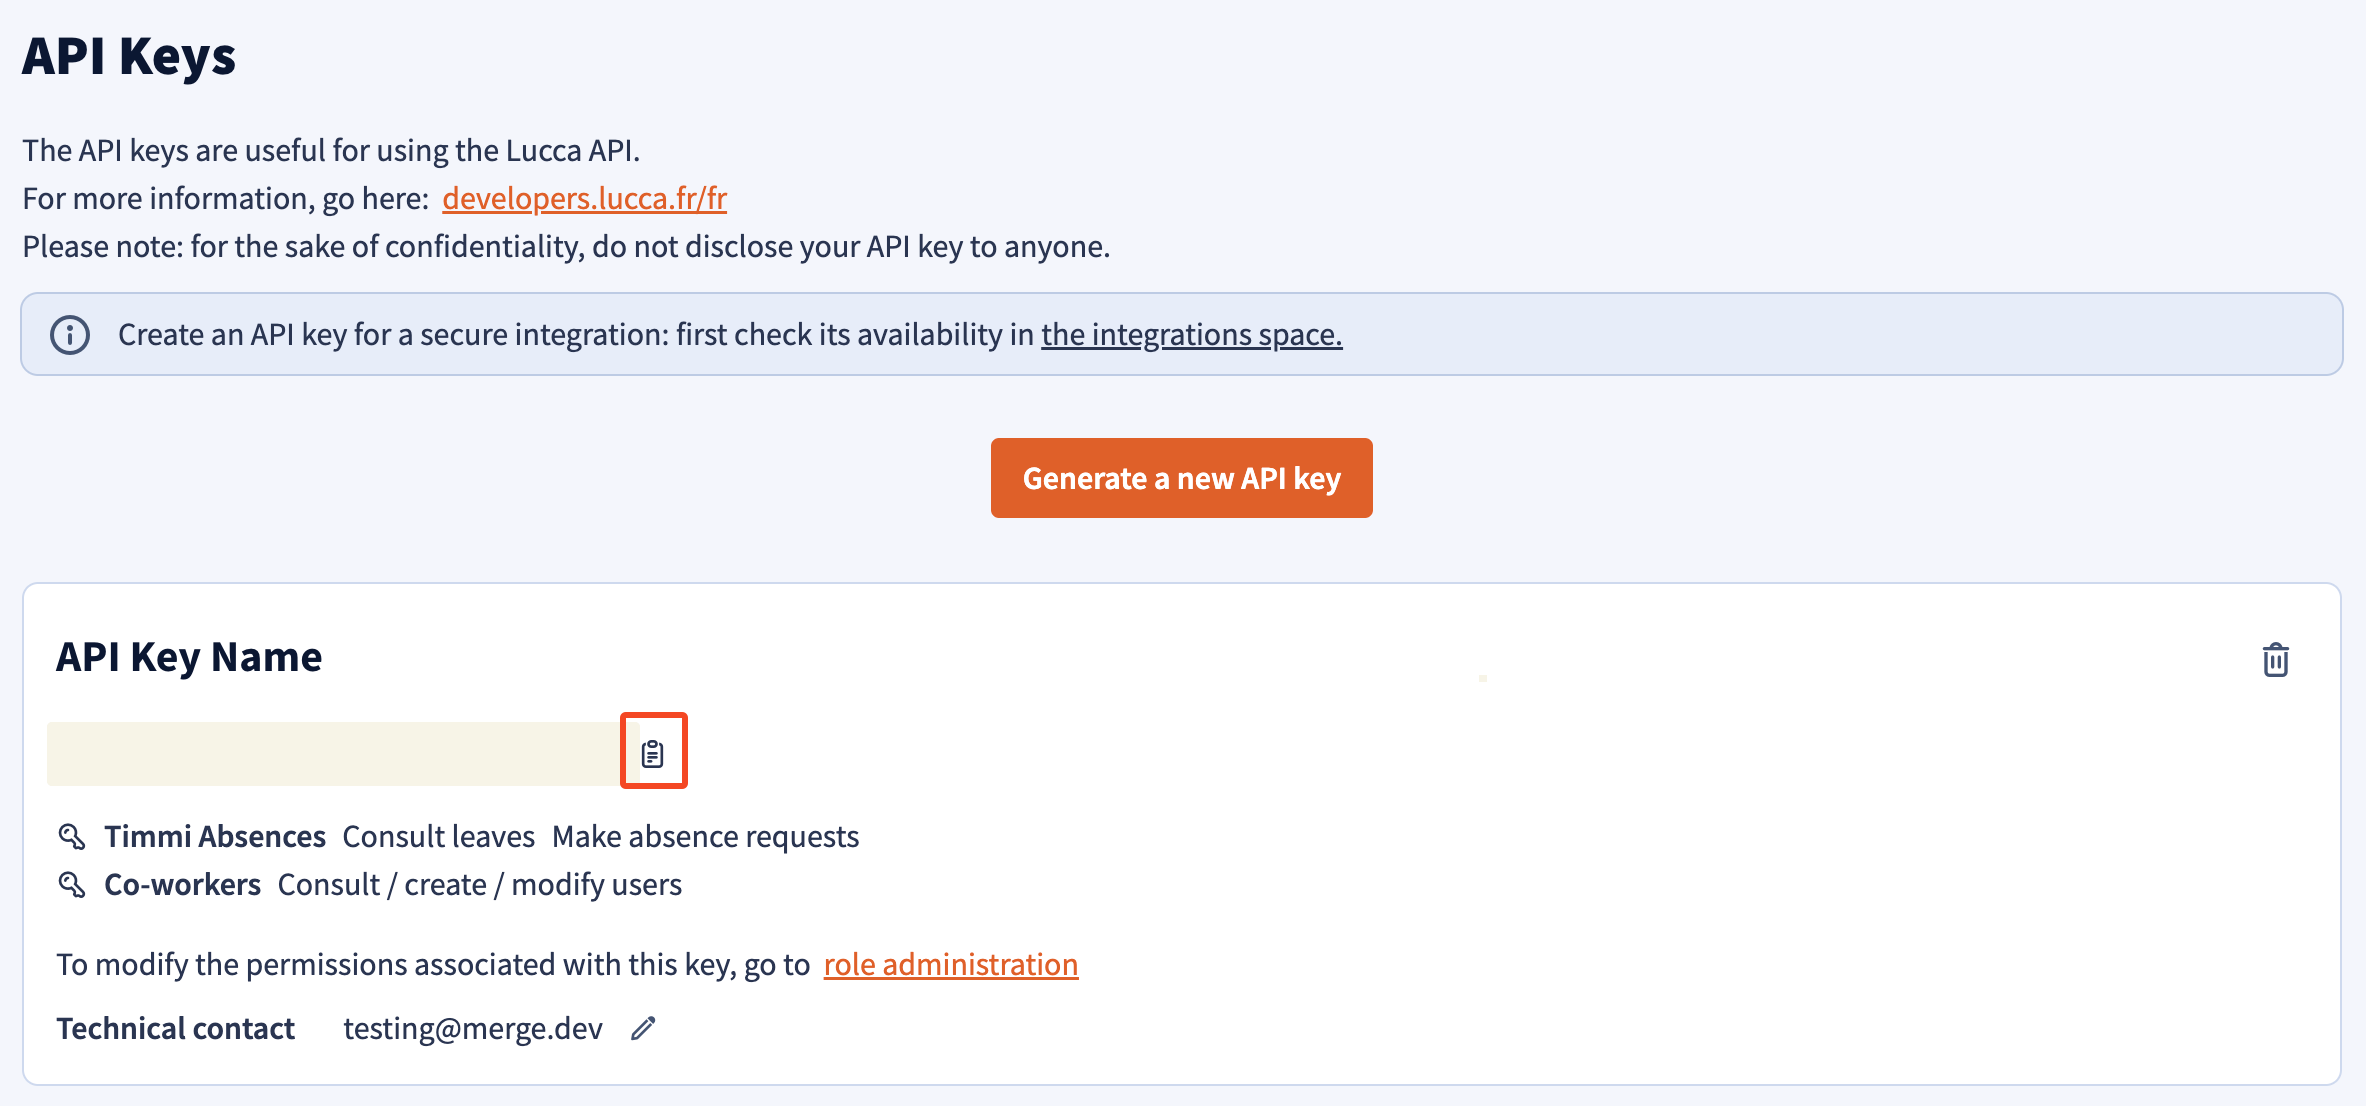2366x1106 pixels.
Task: Click the Co-workers permission label
Action: (x=182, y=884)
